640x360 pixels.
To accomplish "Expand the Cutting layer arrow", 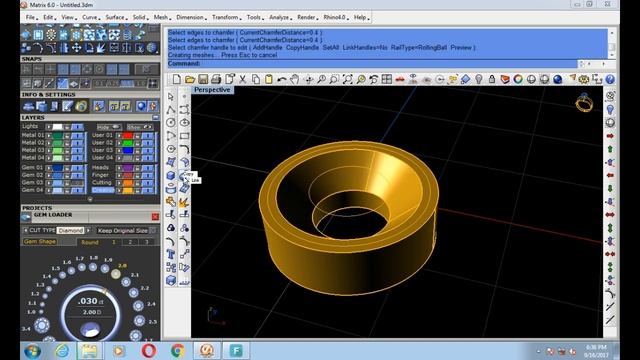I will (119, 183).
